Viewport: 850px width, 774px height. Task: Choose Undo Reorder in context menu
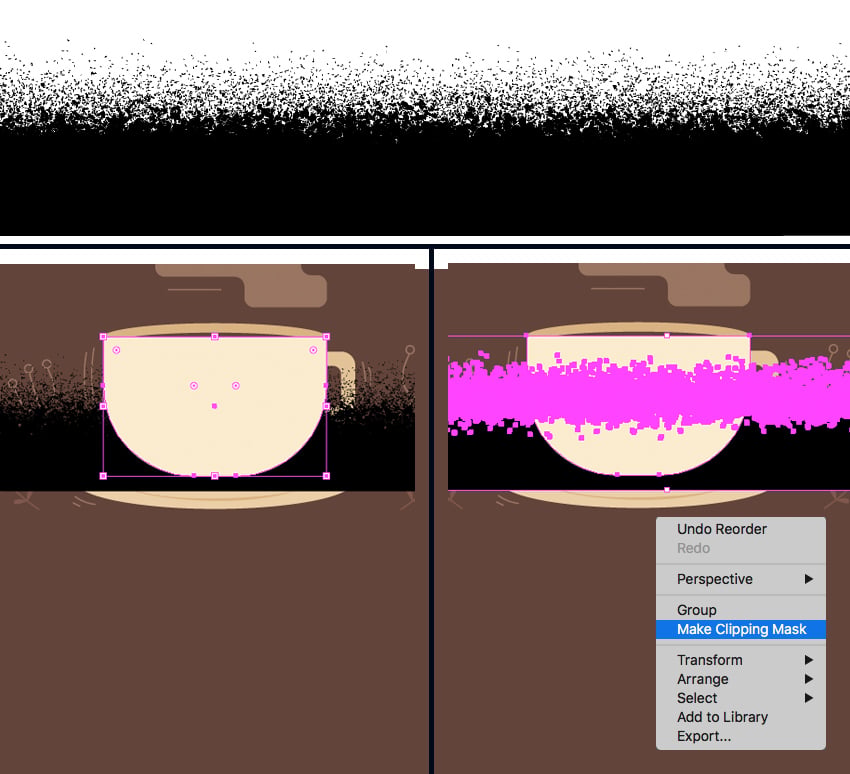coord(740,529)
